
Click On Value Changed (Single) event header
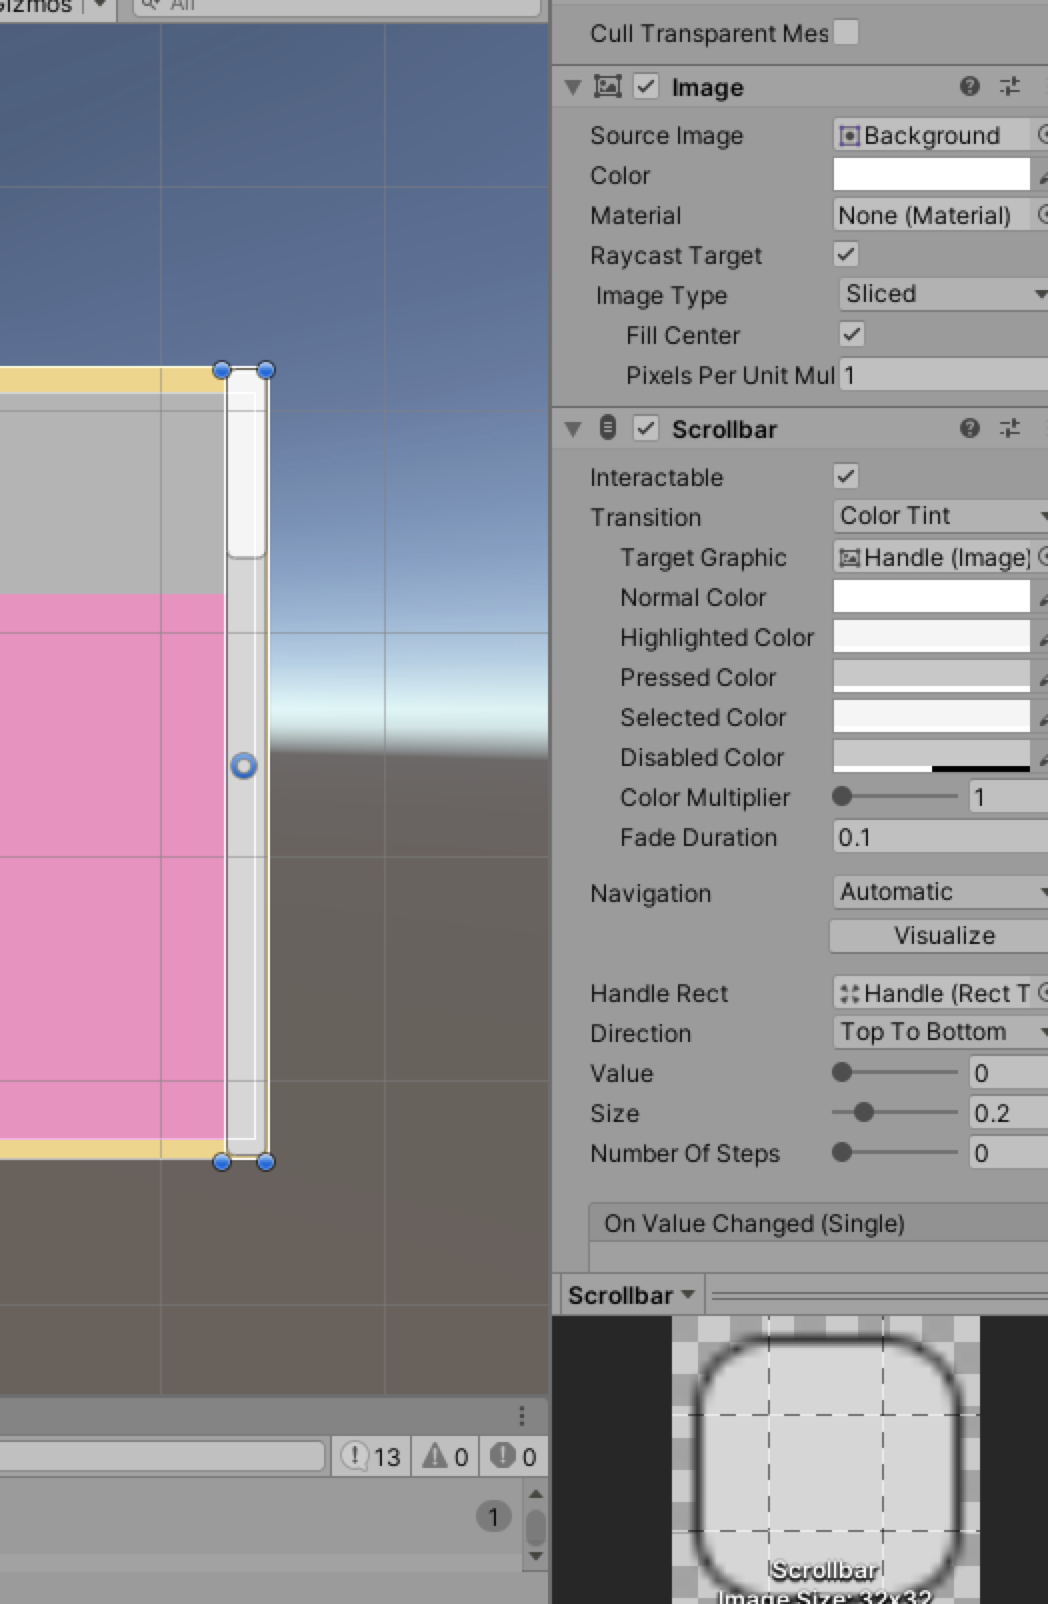(x=819, y=1223)
